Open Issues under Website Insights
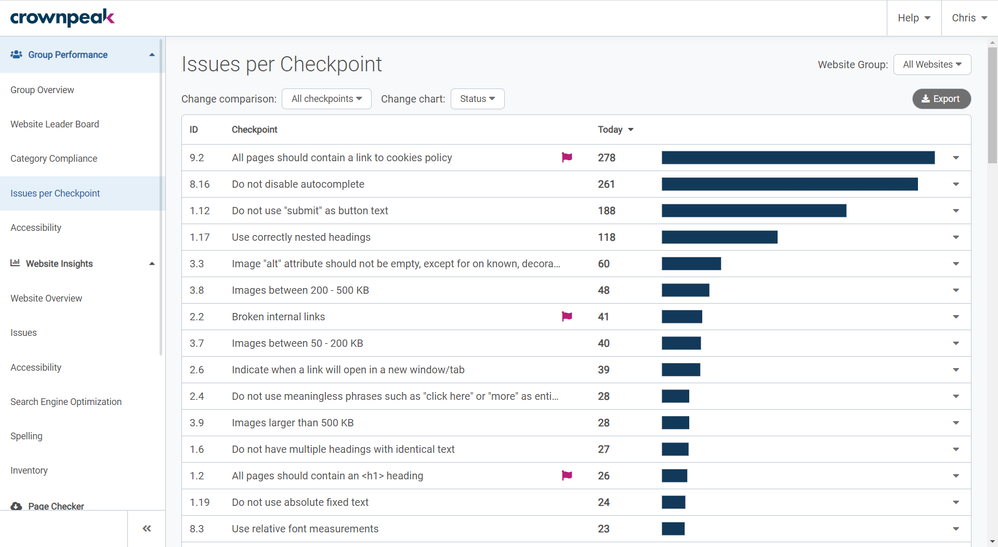The height and width of the screenshot is (547, 998). 24,332
